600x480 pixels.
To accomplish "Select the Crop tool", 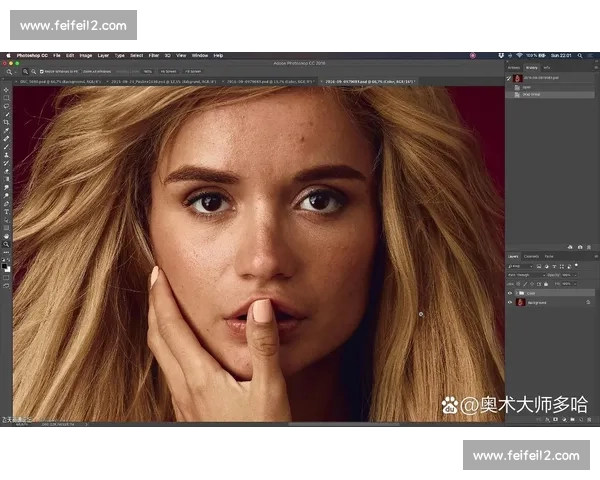I will 6,122.
